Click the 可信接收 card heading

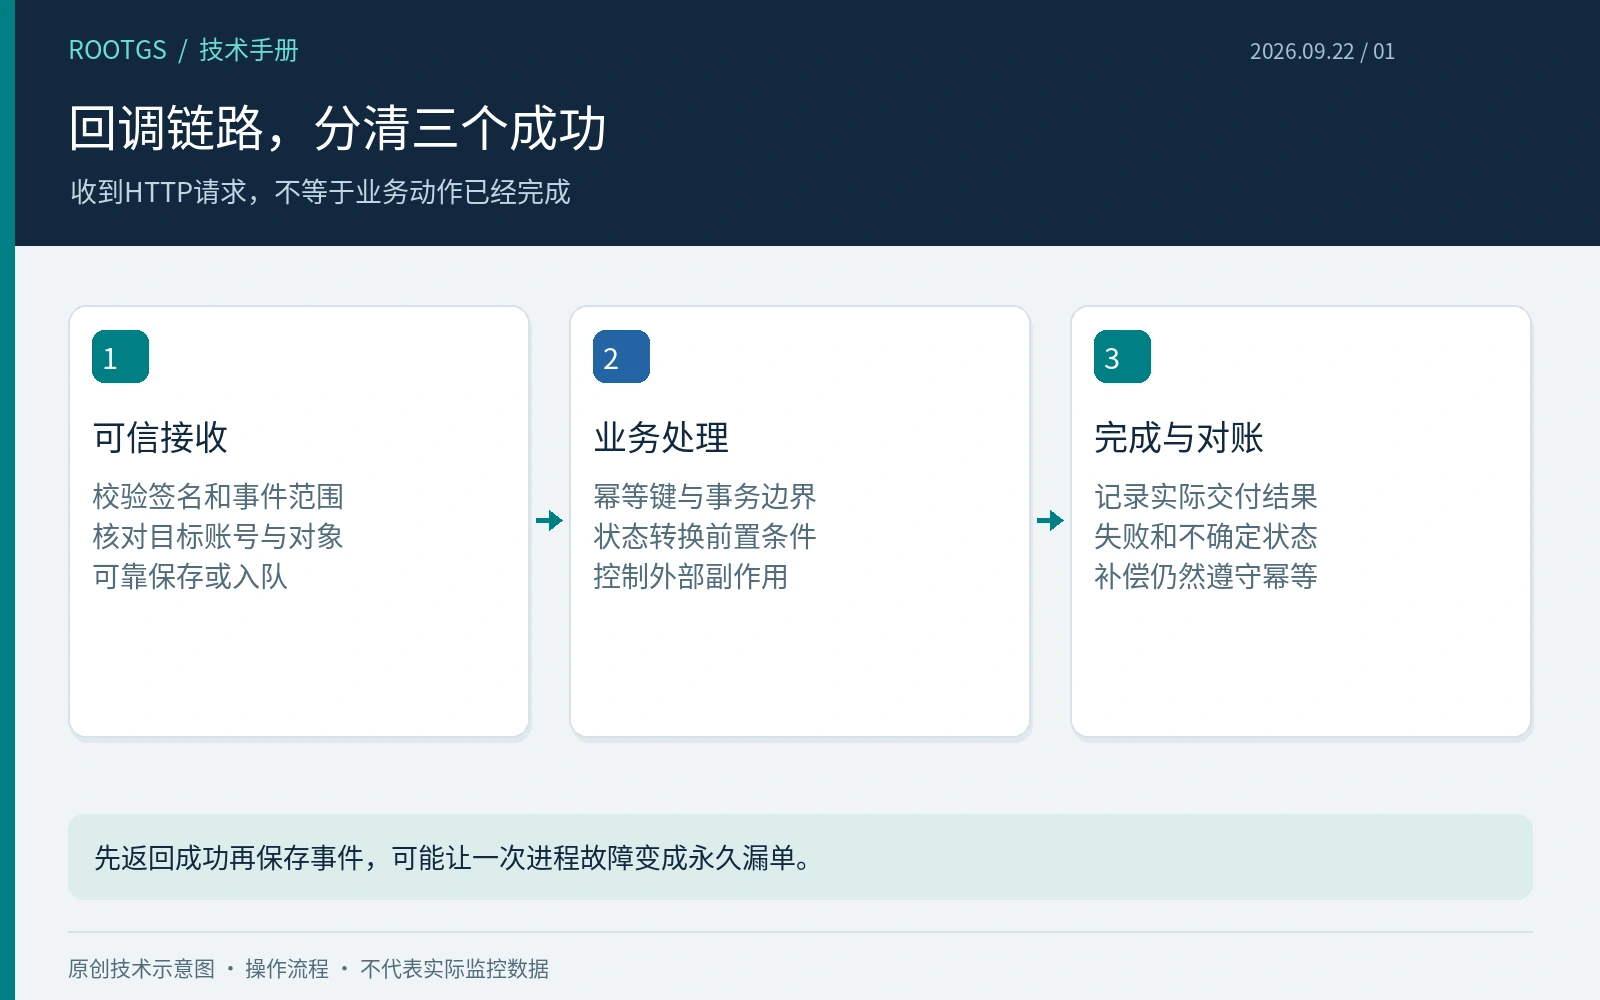click(160, 437)
